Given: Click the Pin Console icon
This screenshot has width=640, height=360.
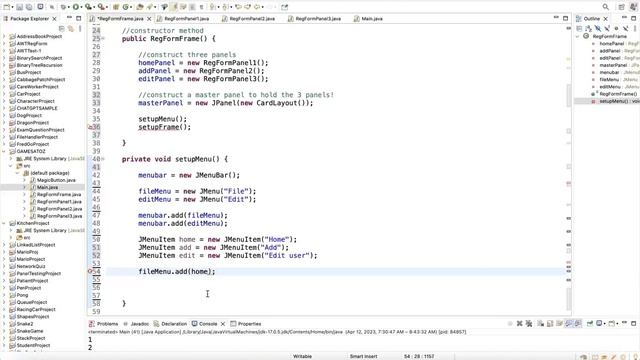Looking at the screenshot, I should pos(590,324).
